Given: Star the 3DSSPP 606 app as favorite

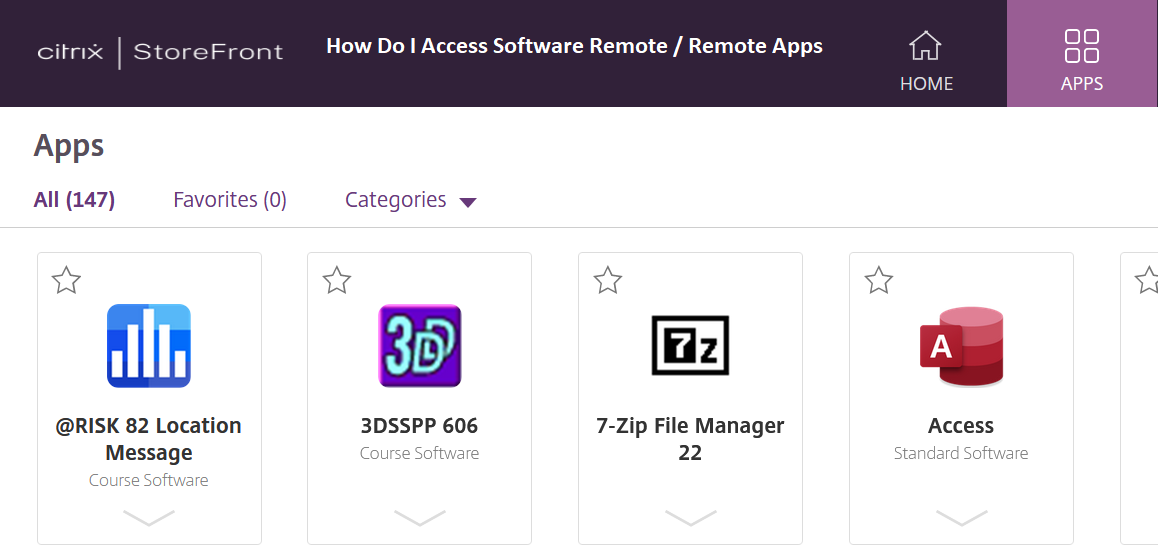Looking at the screenshot, I should click(x=337, y=280).
